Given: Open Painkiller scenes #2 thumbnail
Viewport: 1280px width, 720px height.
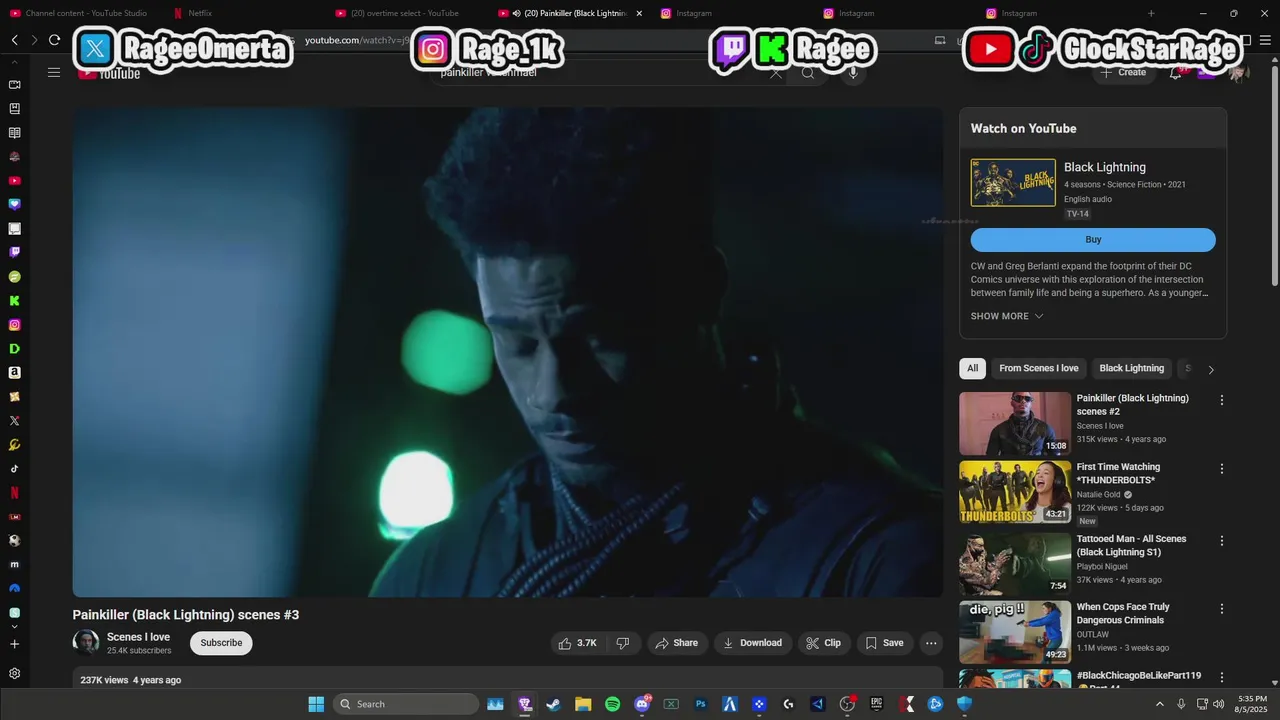Looking at the screenshot, I should click(1015, 424).
